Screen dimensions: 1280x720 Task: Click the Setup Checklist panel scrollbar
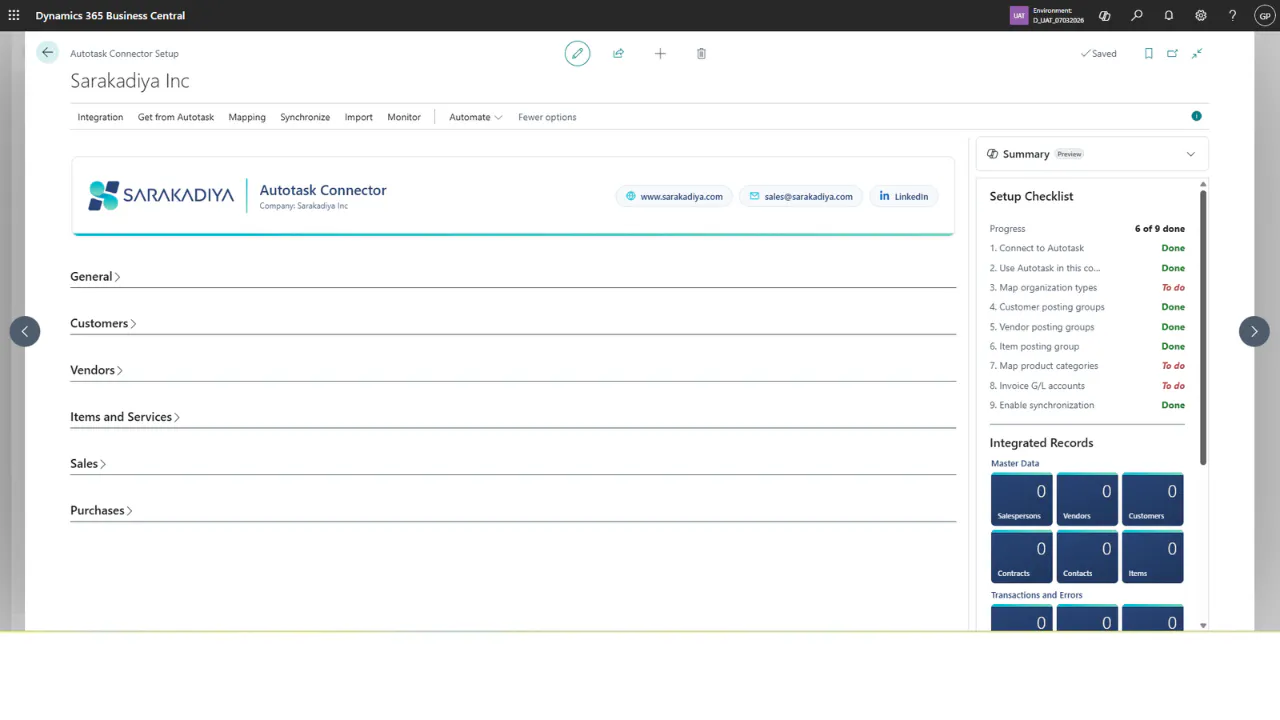pyautogui.click(x=1203, y=327)
